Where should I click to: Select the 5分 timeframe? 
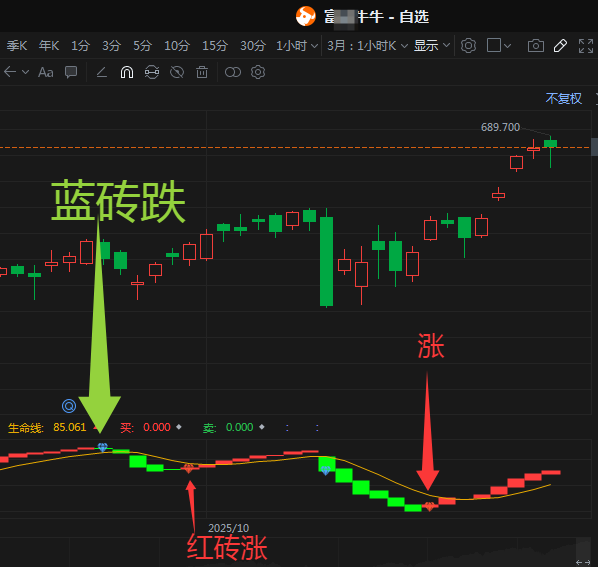pyautogui.click(x=142, y=46)
